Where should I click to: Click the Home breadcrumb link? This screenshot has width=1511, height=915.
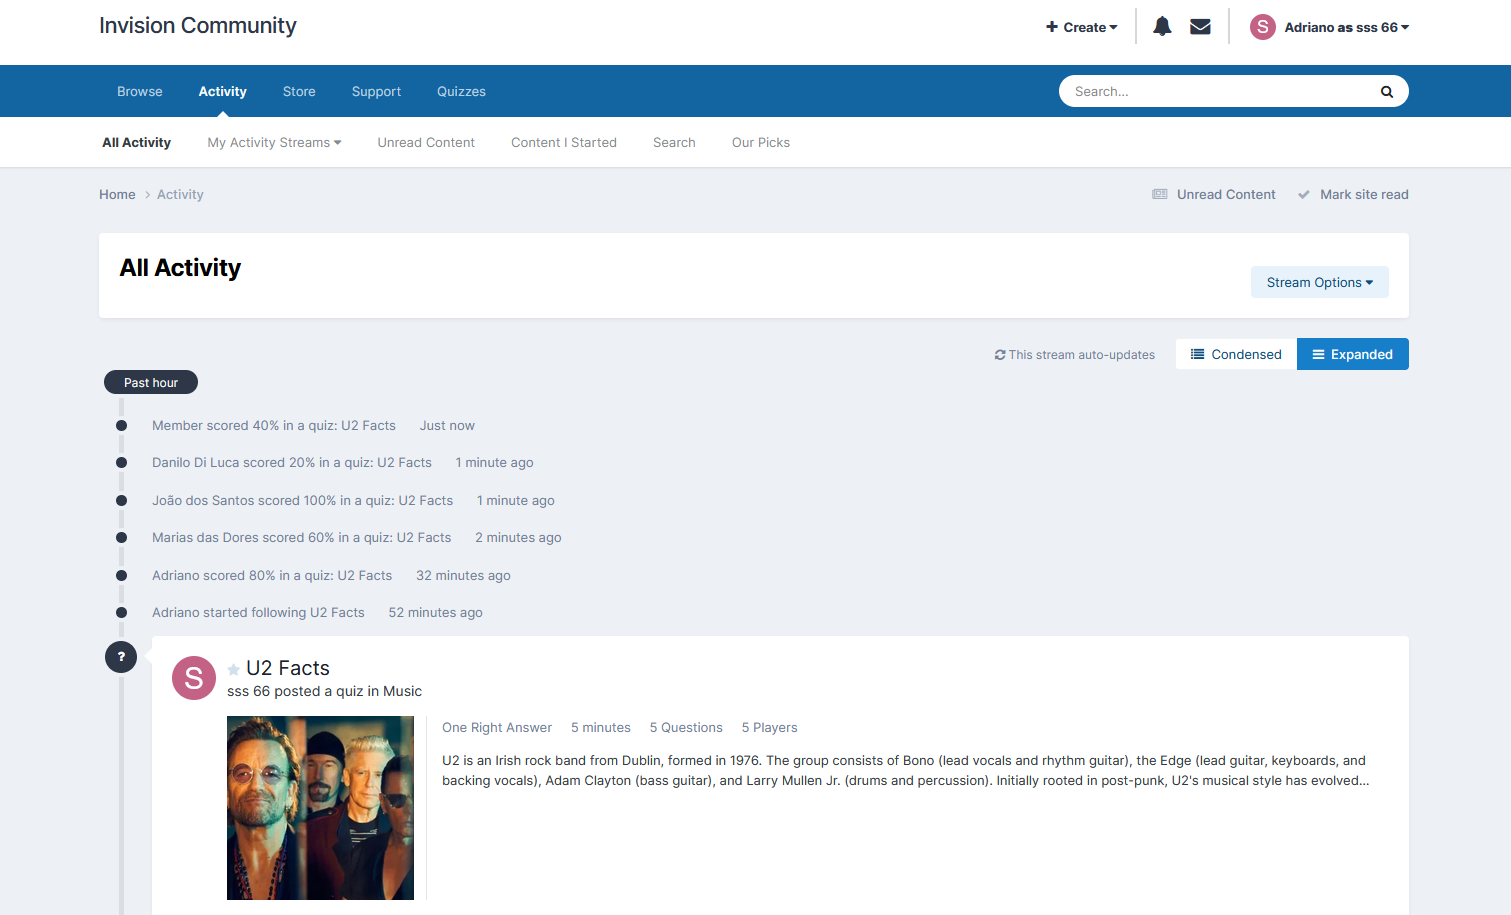(117, 195)
